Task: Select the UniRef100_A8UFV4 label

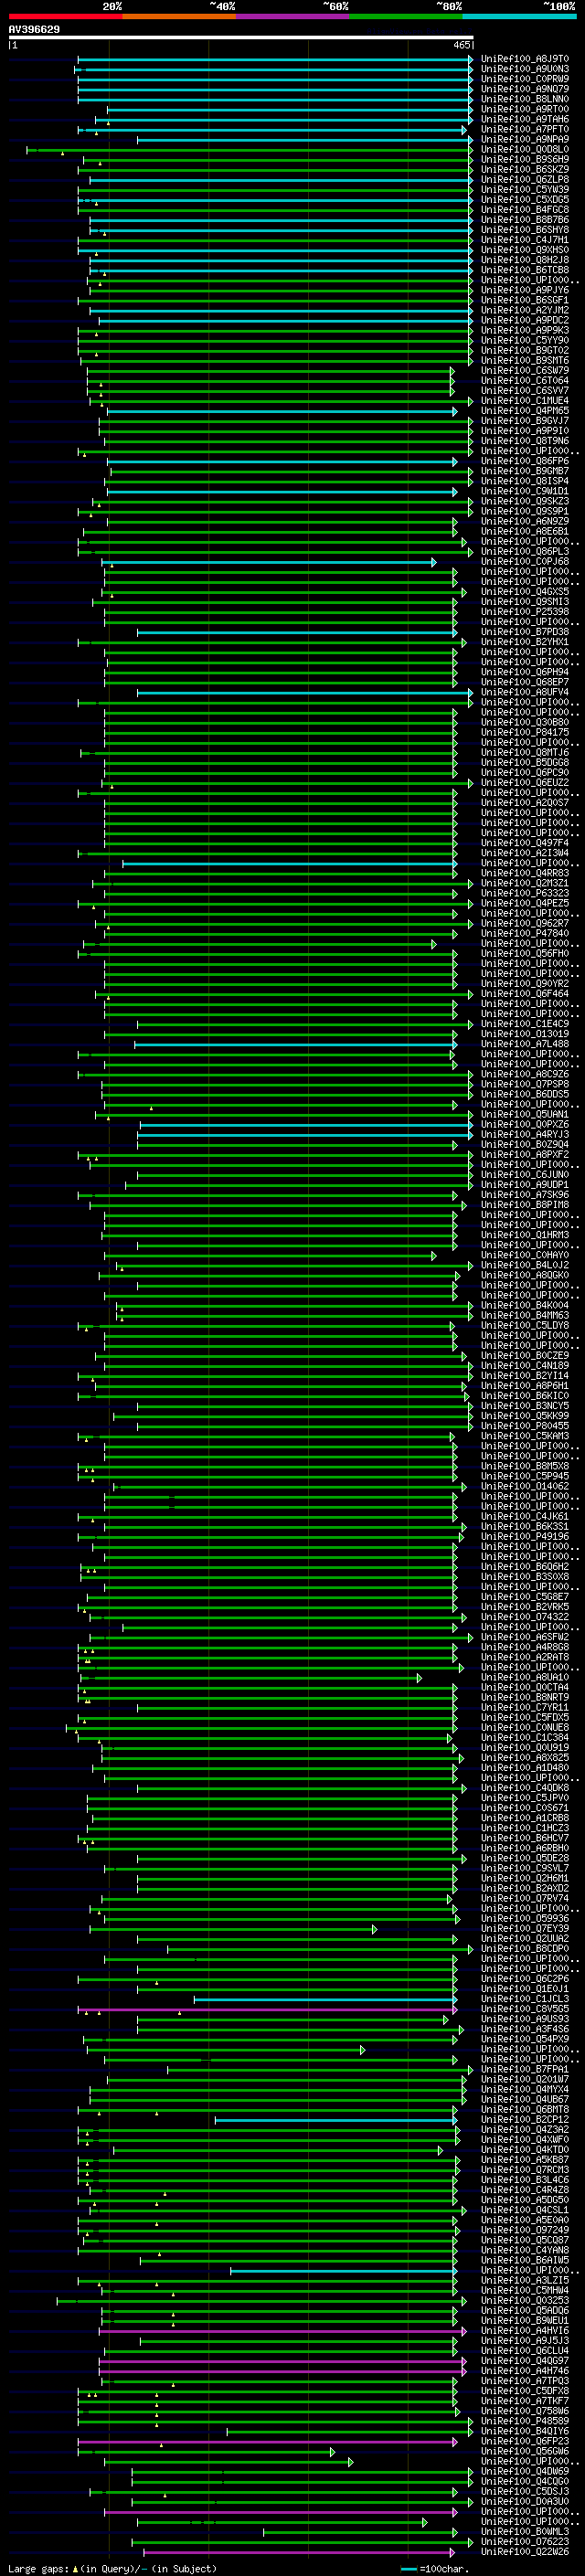Action: point(525,692)
